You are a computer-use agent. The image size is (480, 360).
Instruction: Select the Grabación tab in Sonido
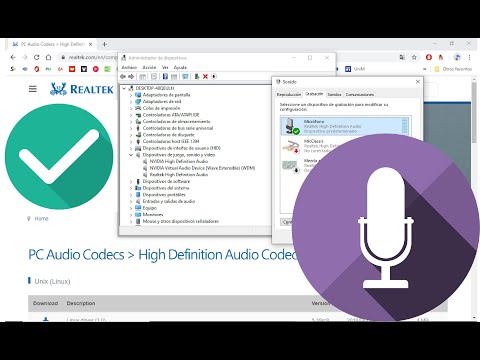[314, 94]
